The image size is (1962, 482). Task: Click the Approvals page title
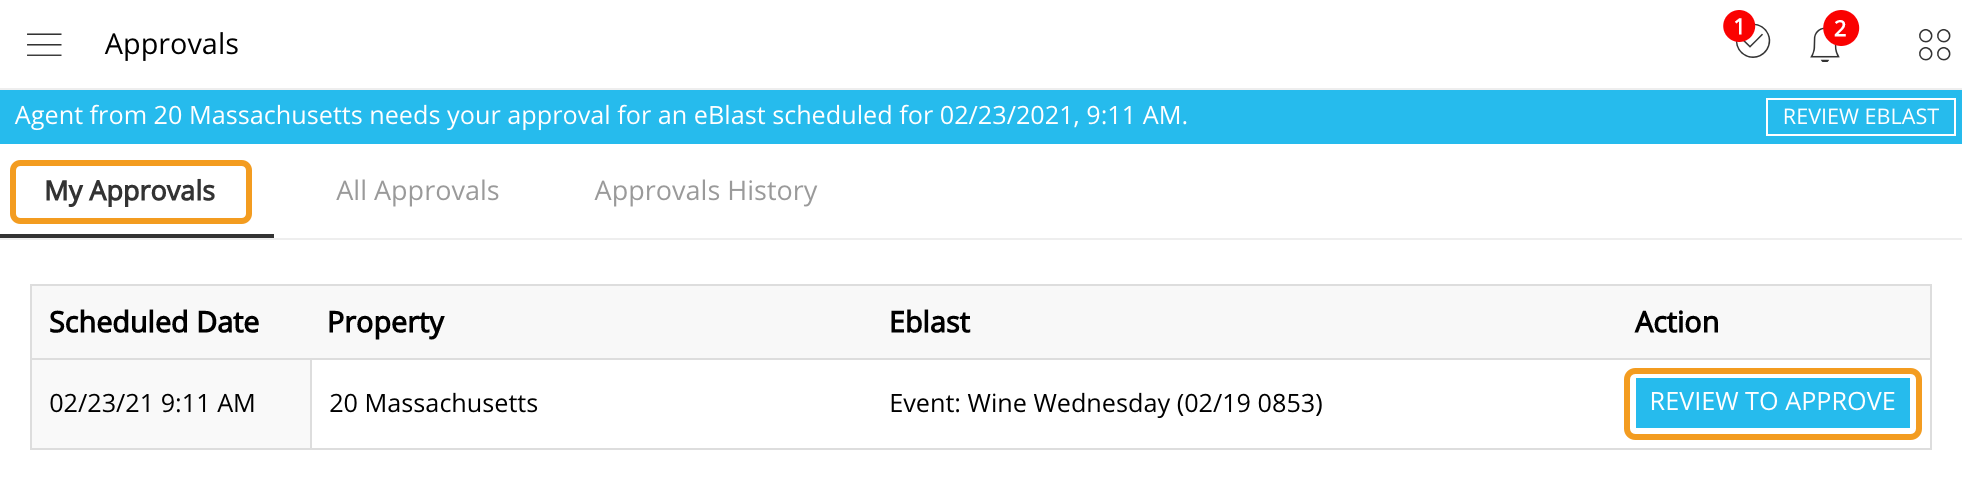[171, 44]
